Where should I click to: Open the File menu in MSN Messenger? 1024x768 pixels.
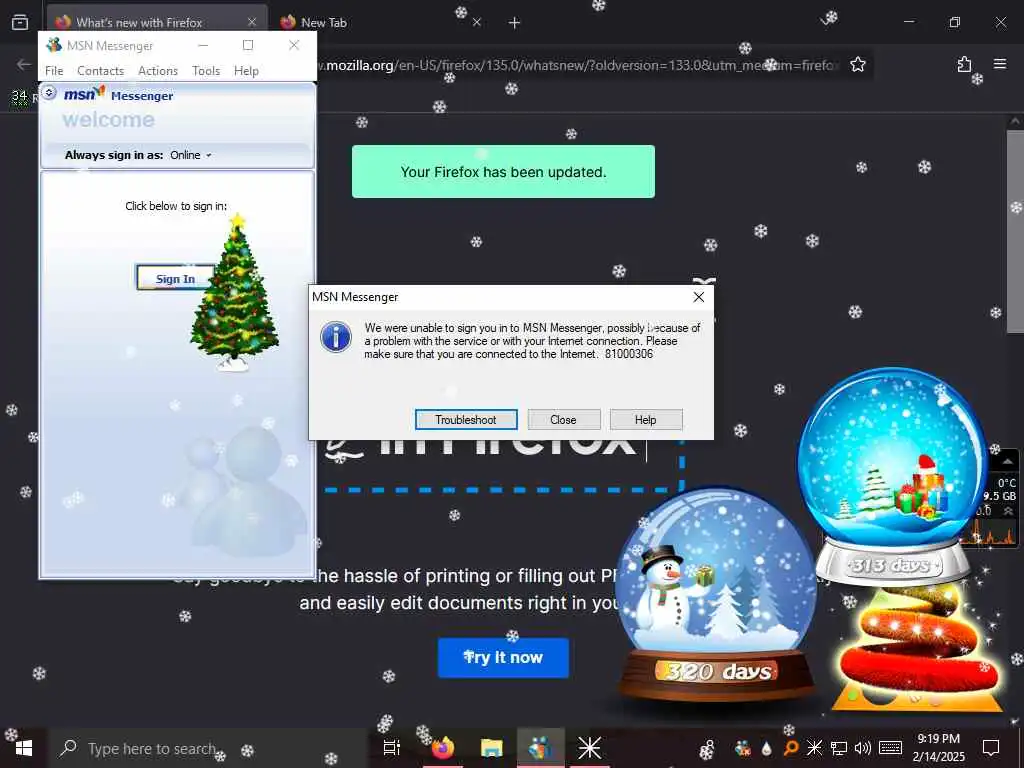[54, 71]
